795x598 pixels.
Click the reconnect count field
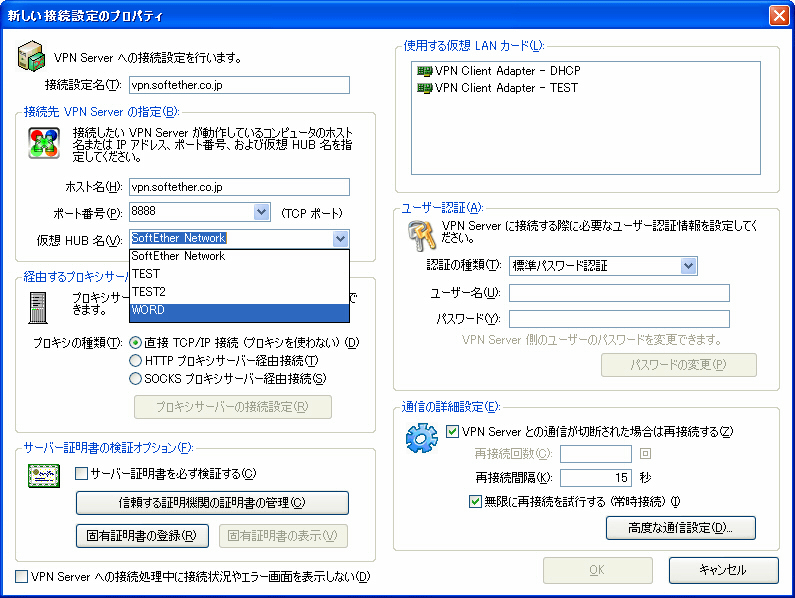click(596, 453)
